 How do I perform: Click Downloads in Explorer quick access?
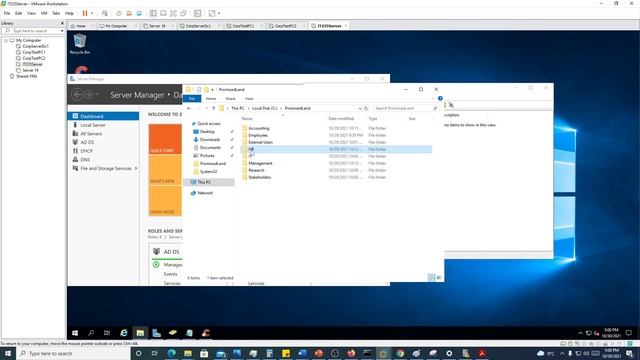point(210,140)
